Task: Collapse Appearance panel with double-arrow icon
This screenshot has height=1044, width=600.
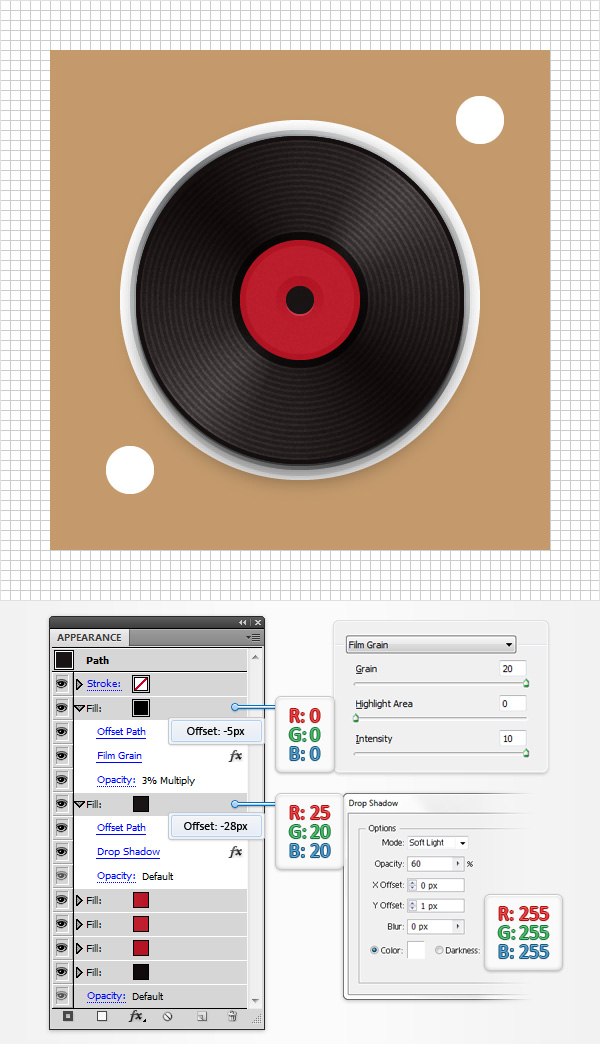Action: (242, 623)
